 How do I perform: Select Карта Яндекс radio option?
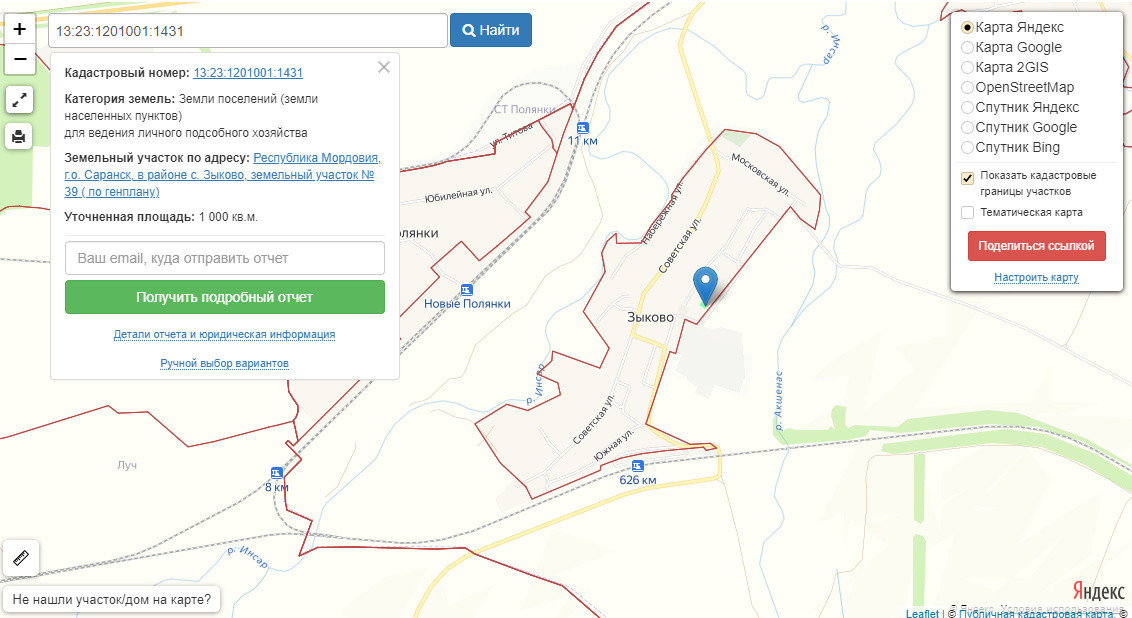[967, 27]
